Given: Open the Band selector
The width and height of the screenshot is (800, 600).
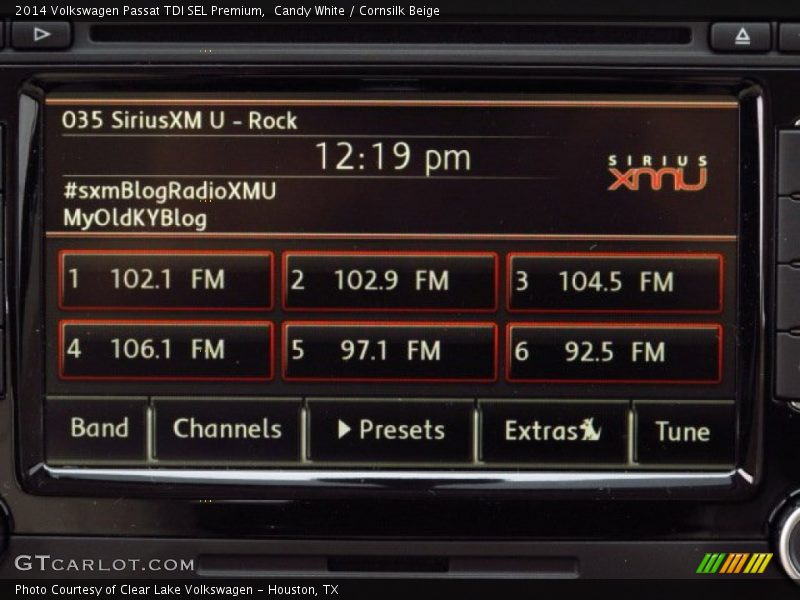Looking at the screenshot, I should tap(99, 429).
